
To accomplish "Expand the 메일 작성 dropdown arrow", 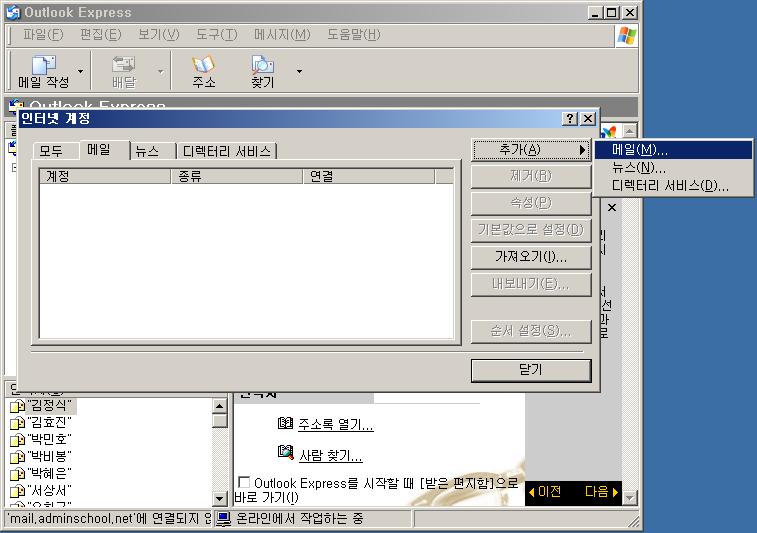I will pos(81,72).
